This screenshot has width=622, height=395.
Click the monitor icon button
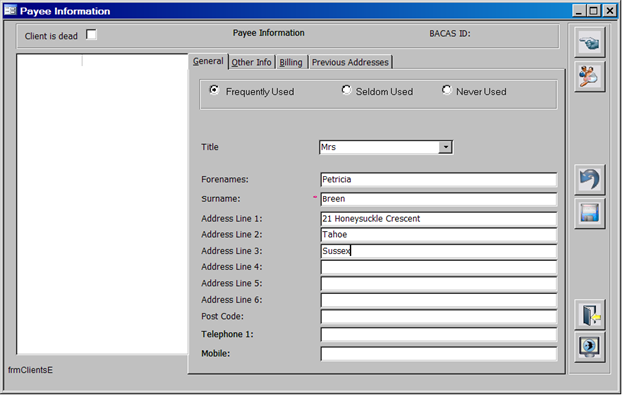589,347
